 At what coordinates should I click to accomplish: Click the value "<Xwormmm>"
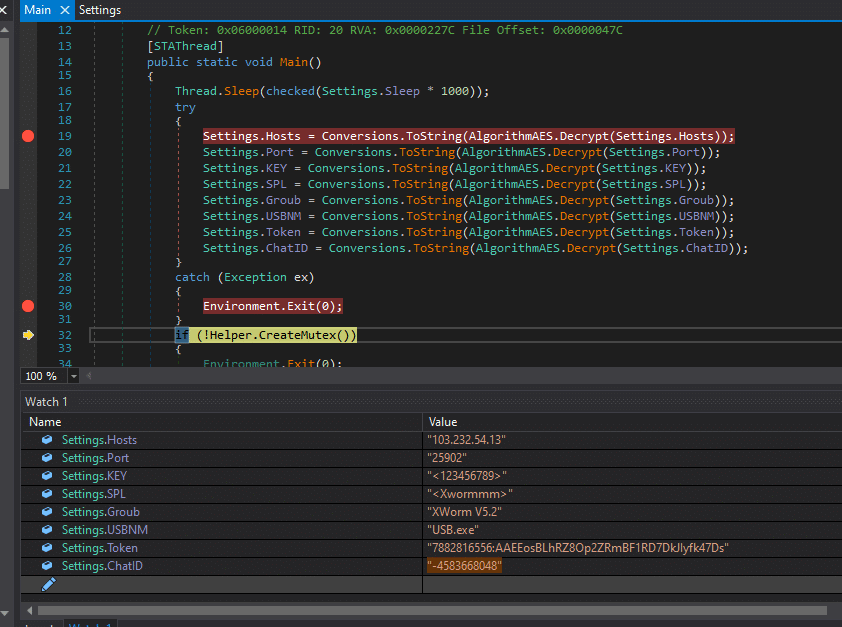click(470, 494)
